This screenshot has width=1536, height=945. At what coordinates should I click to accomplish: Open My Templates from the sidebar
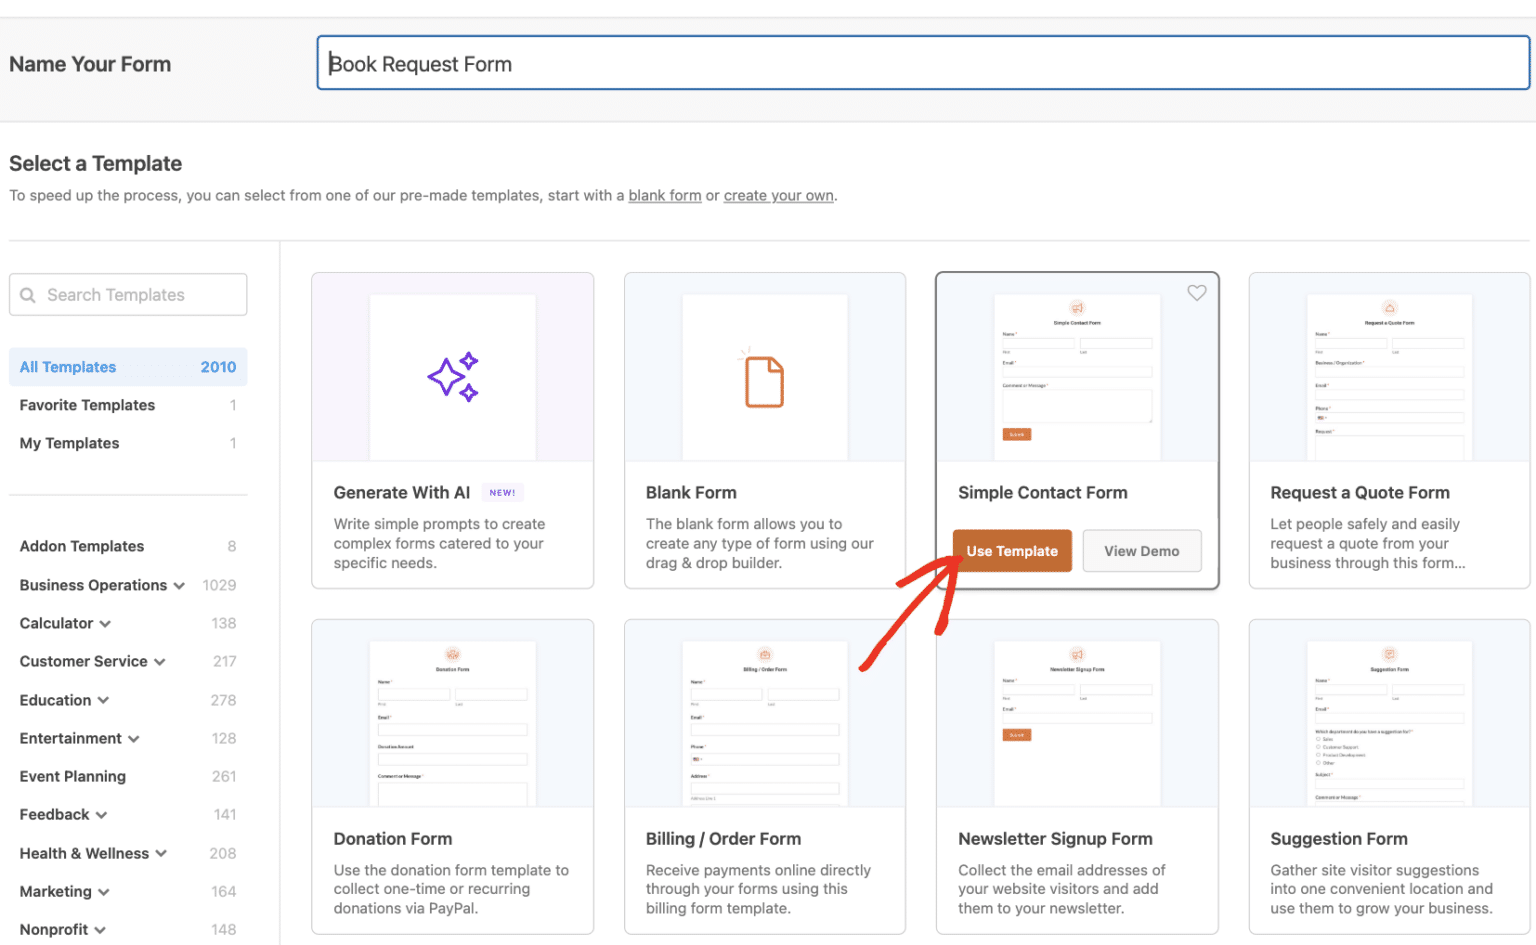pyautogui.click(x=69, y=443)
